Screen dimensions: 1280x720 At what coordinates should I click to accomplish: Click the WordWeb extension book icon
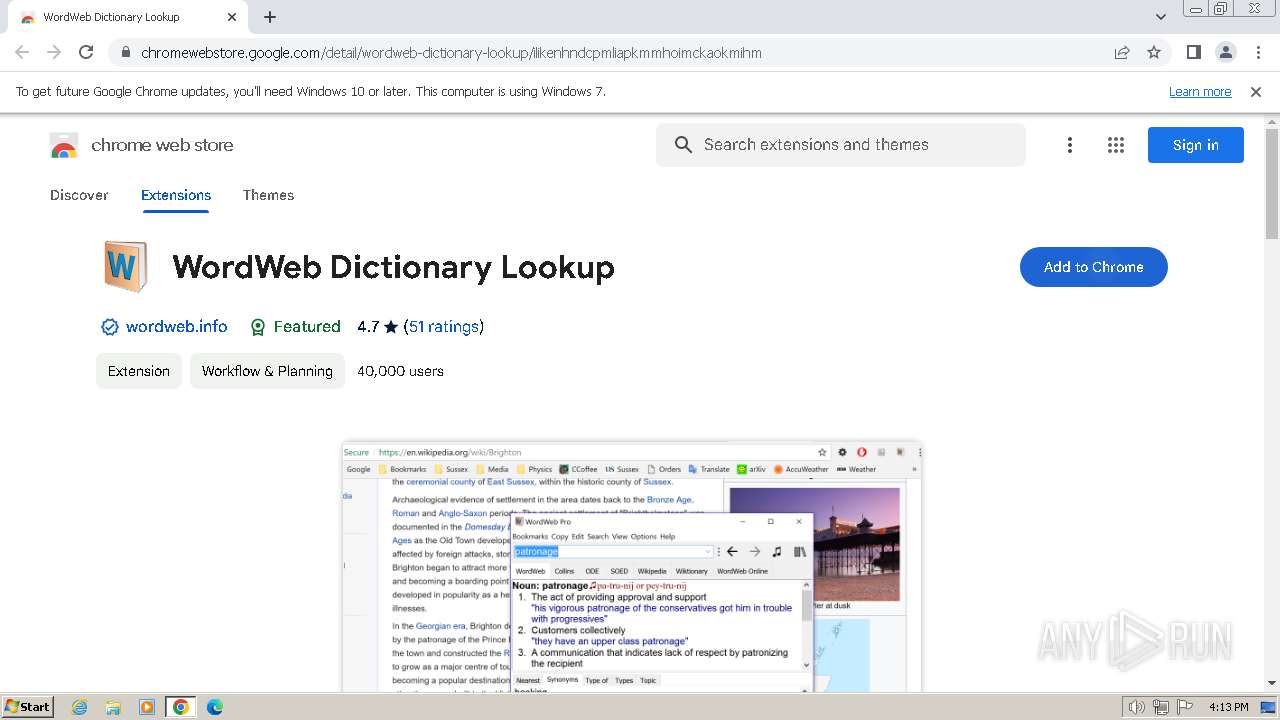tap(125, 266)
